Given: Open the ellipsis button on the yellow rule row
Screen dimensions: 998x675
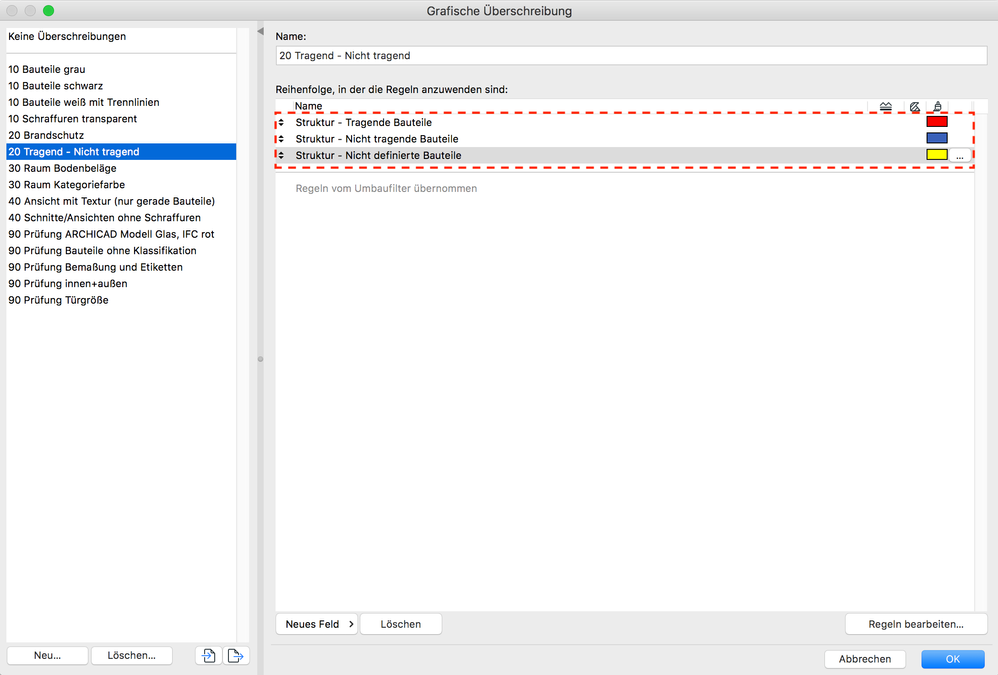Looking at the screenshot, I should [960, 155].
